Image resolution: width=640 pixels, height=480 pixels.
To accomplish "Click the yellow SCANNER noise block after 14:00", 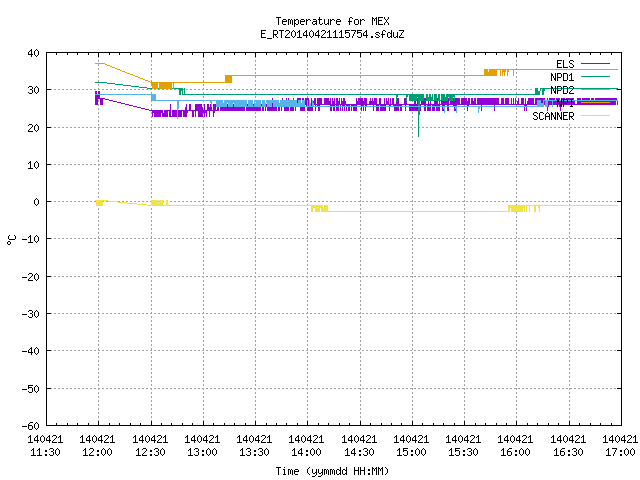I will pyautogui.click(x=319, y=209).
